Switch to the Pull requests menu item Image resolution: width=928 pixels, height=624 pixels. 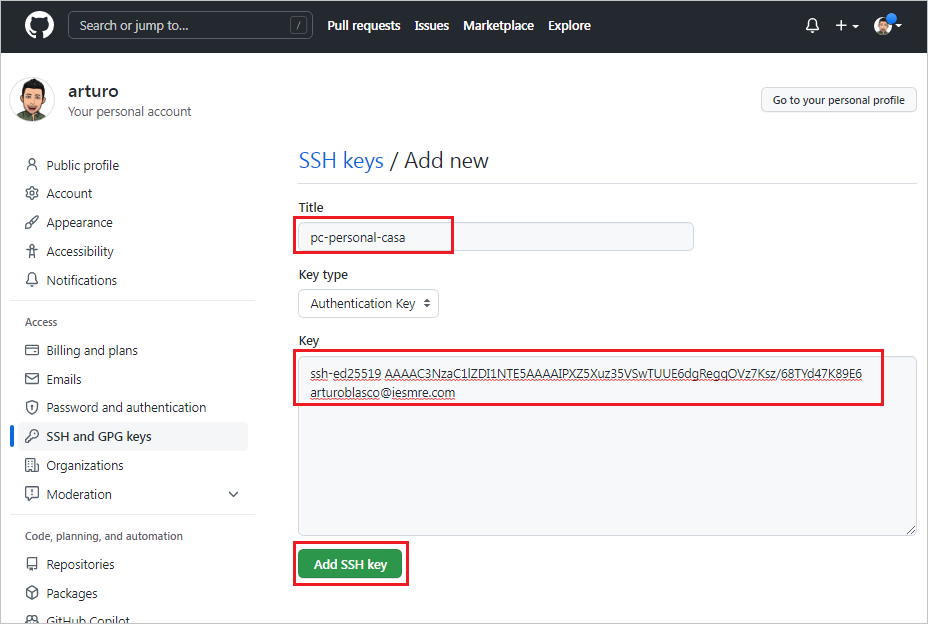point(363,25)
